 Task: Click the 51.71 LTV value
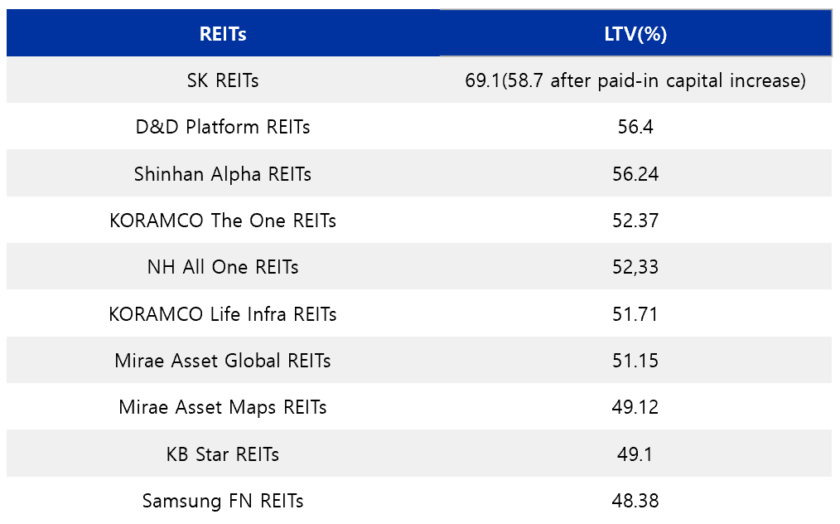pos(635,314)
